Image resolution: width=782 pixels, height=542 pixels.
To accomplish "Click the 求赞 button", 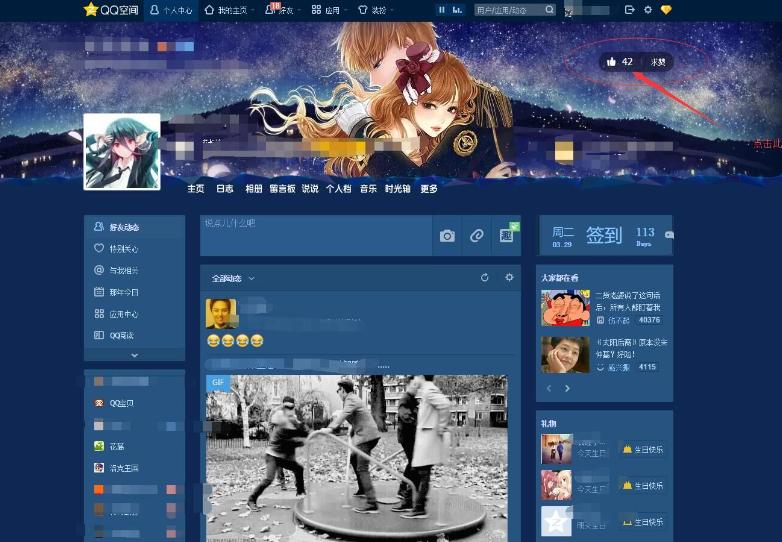I will pos(658,62).
